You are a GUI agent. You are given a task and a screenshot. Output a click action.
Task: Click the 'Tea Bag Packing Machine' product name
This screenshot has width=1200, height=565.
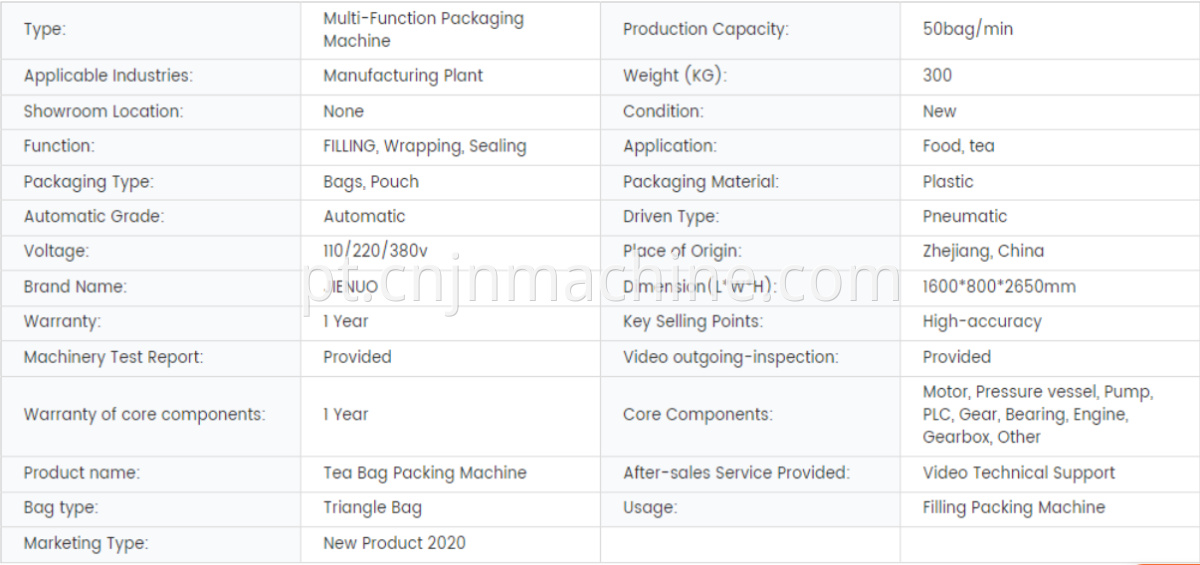pos(424,473)
